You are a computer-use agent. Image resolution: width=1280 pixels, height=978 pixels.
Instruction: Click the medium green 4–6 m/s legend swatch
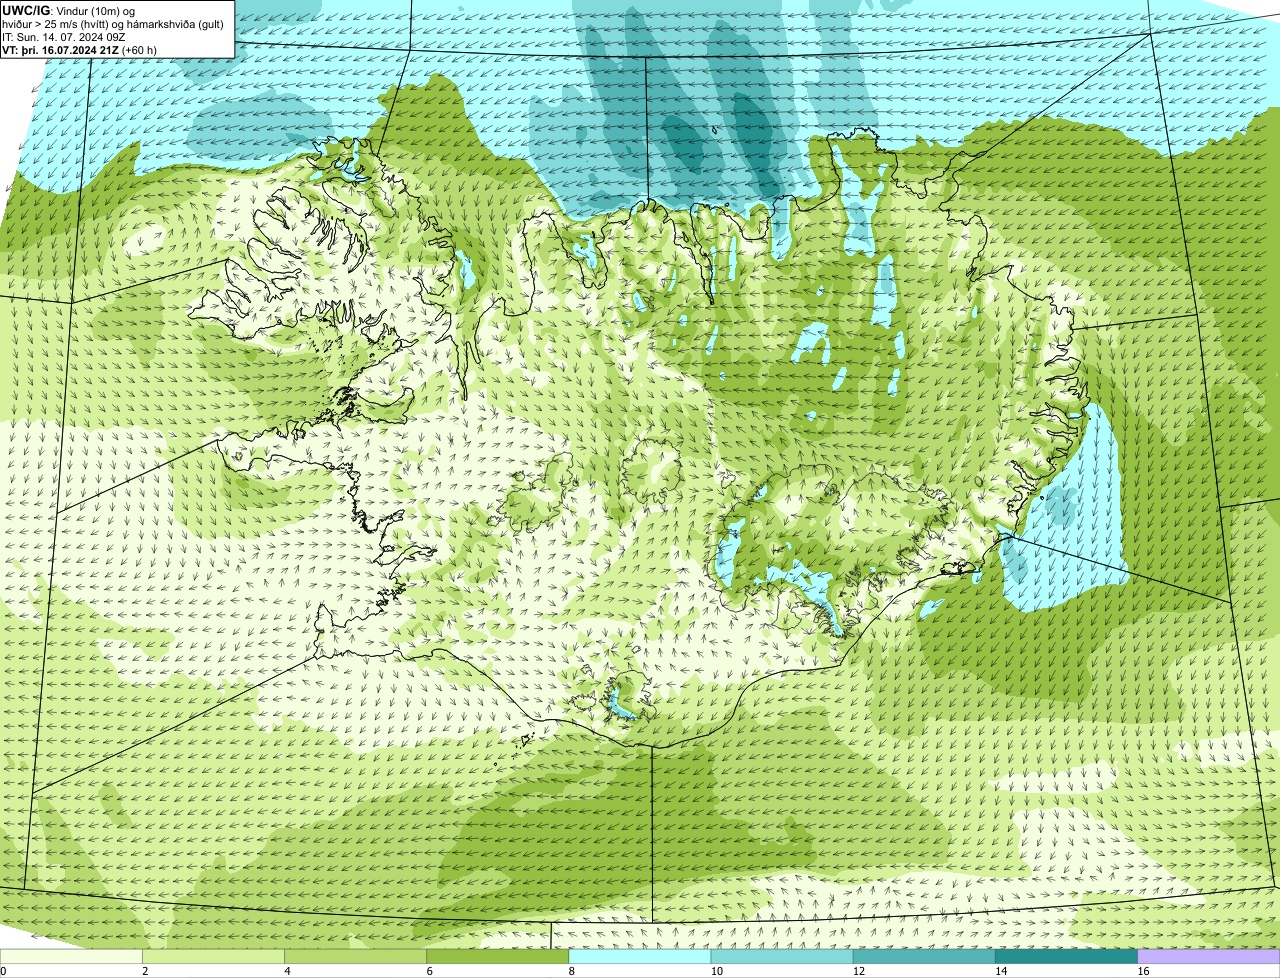click(x=355, y=956)
